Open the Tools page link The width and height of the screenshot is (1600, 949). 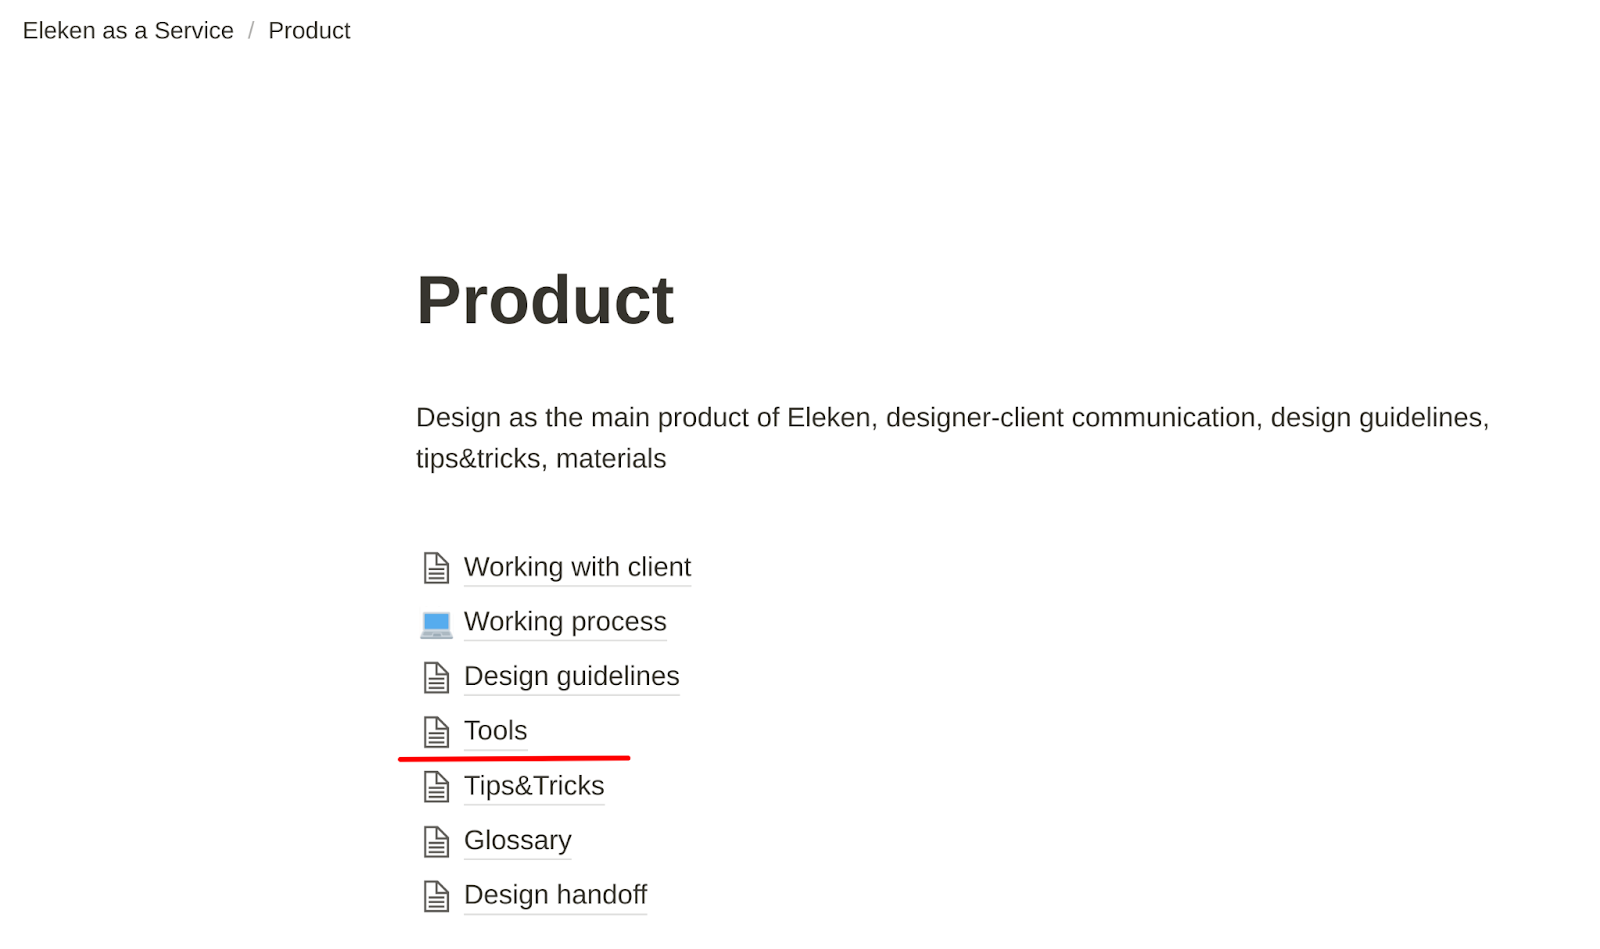pos(495,731)
